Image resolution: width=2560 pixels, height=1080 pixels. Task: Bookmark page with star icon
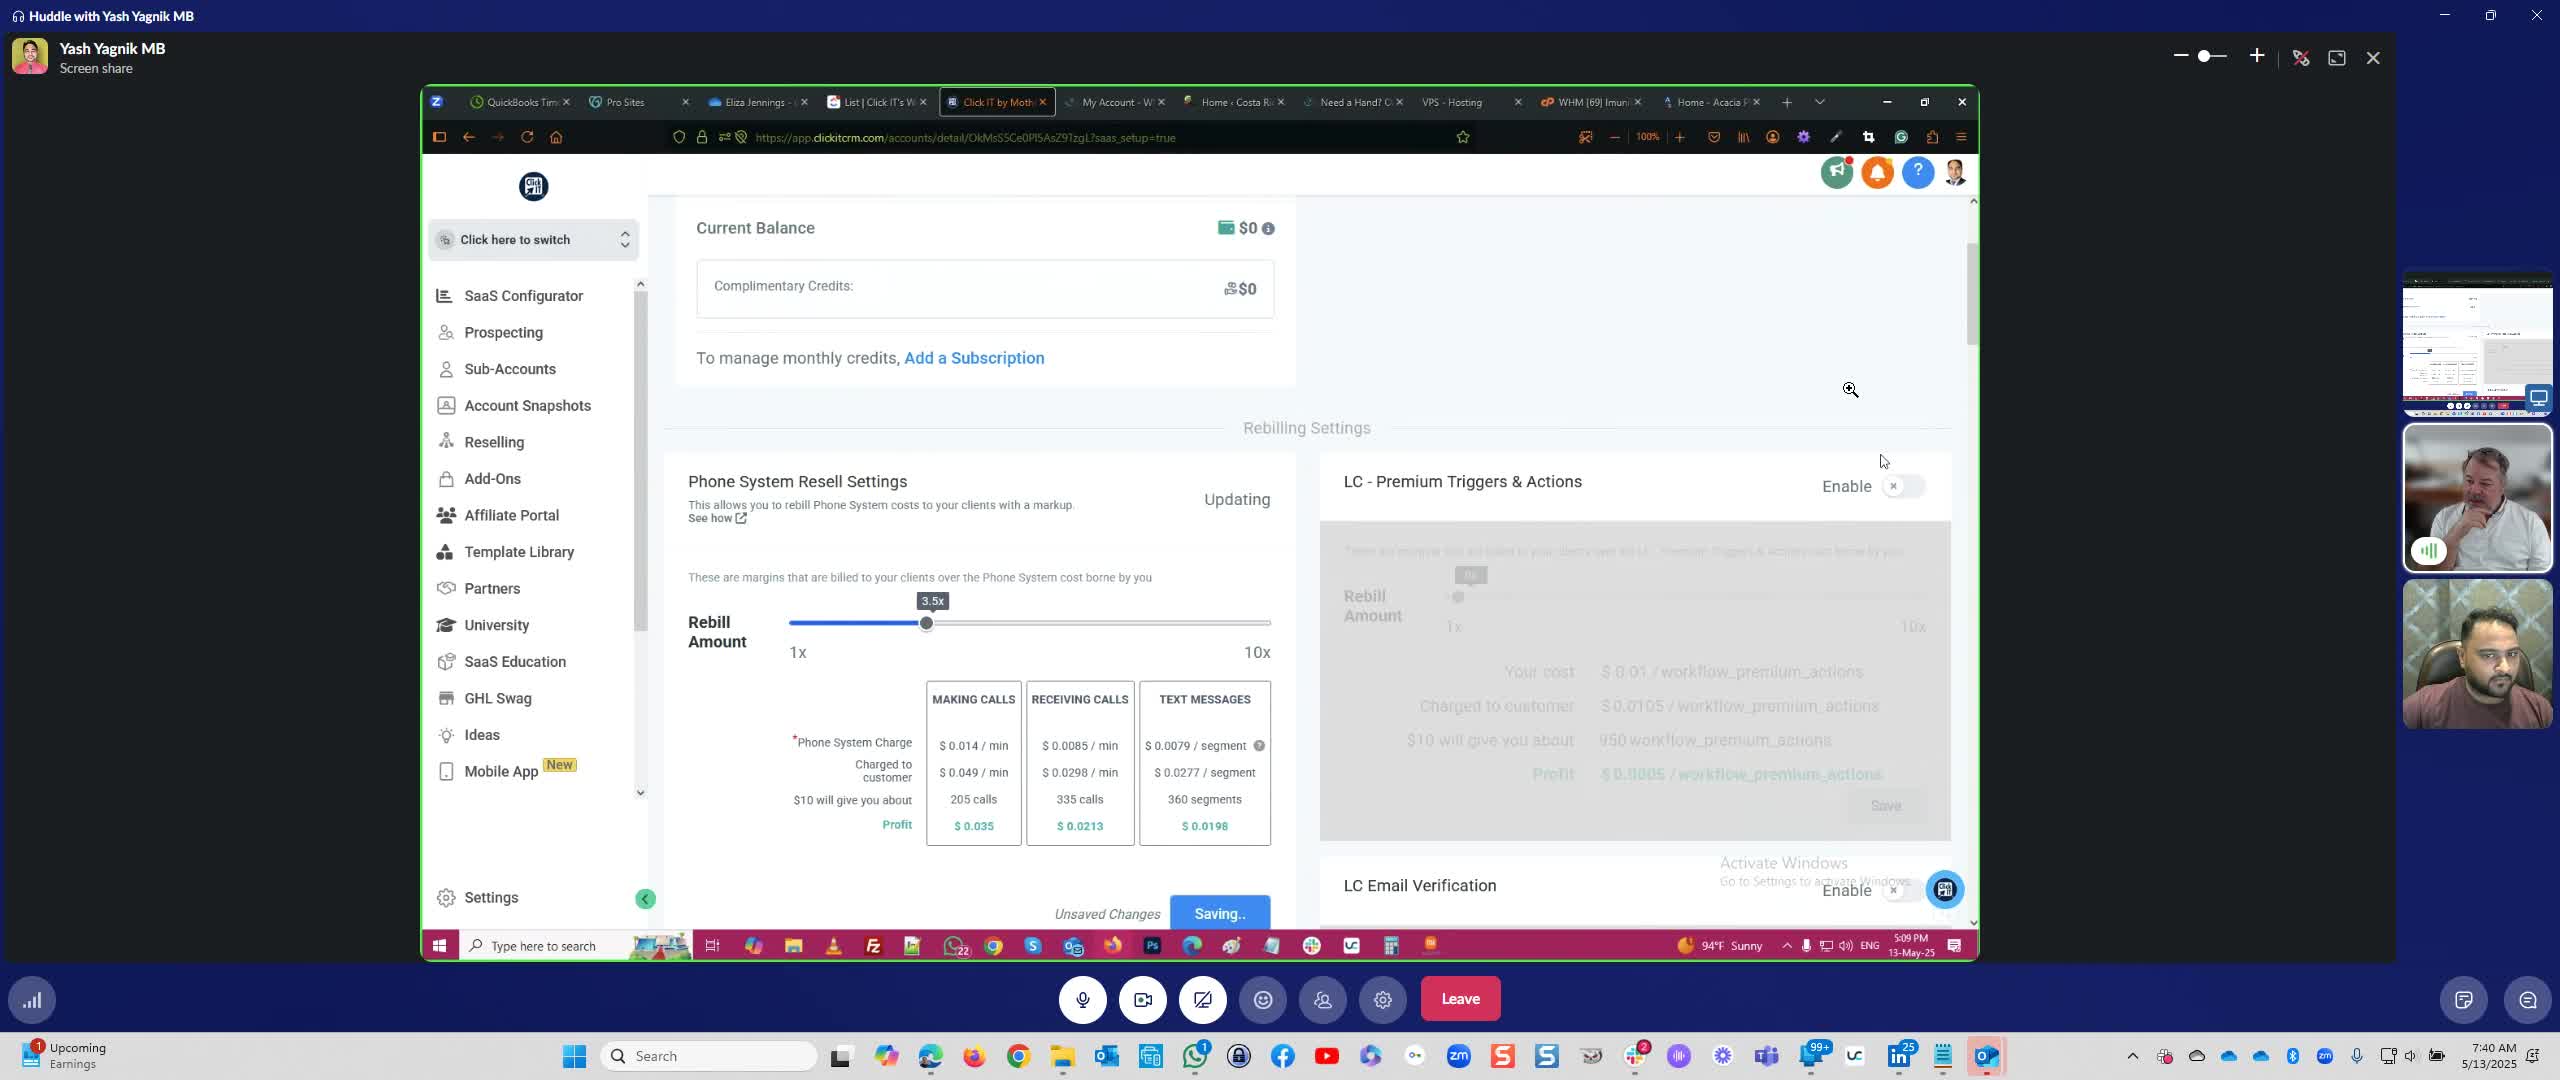[1463, 138]
